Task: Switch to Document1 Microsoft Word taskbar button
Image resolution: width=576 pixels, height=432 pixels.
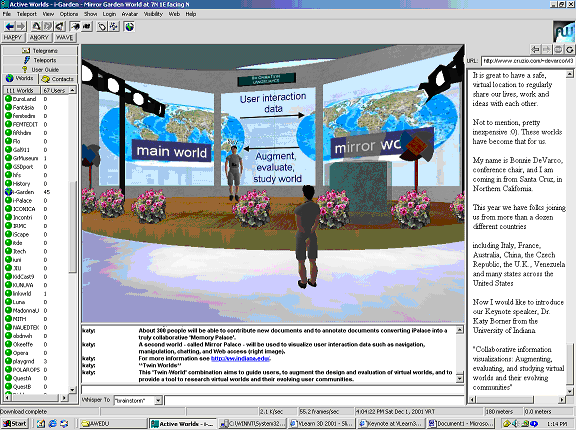Action: (461, 424)
